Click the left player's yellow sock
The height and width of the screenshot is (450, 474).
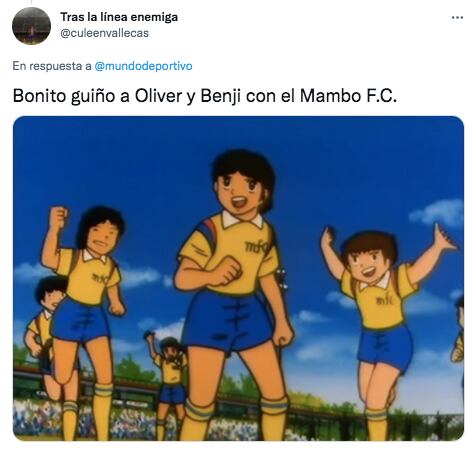point(102,412)
